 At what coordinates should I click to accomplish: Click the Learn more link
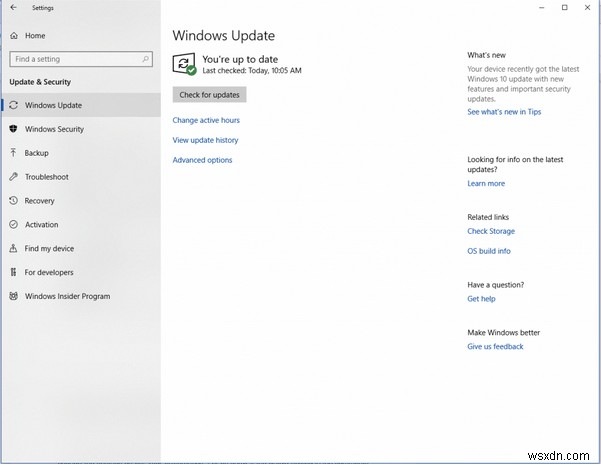point(486,184)
